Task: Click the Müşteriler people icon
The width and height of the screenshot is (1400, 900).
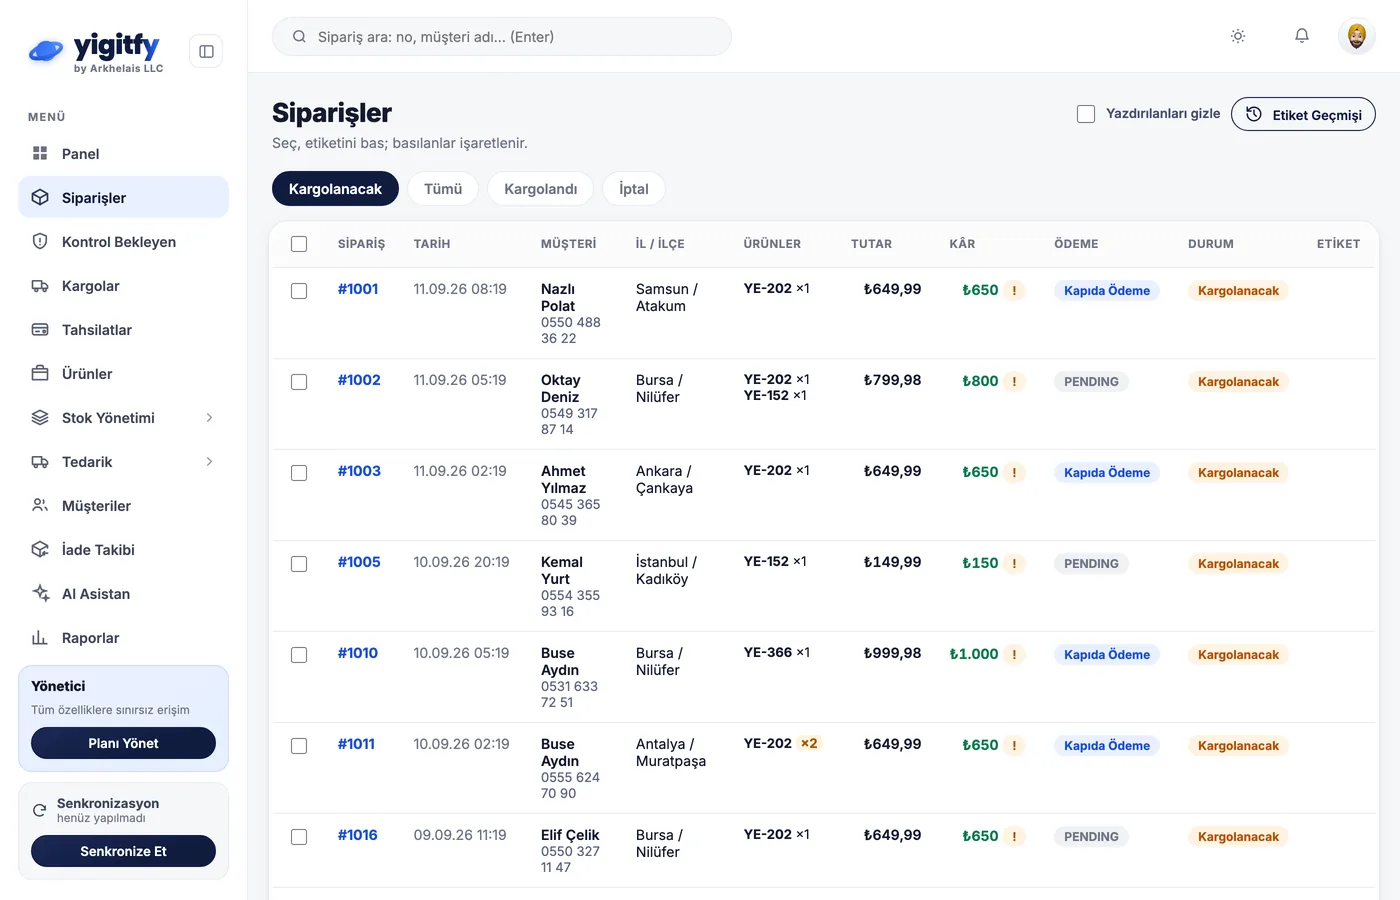Action: click(40, 505)
